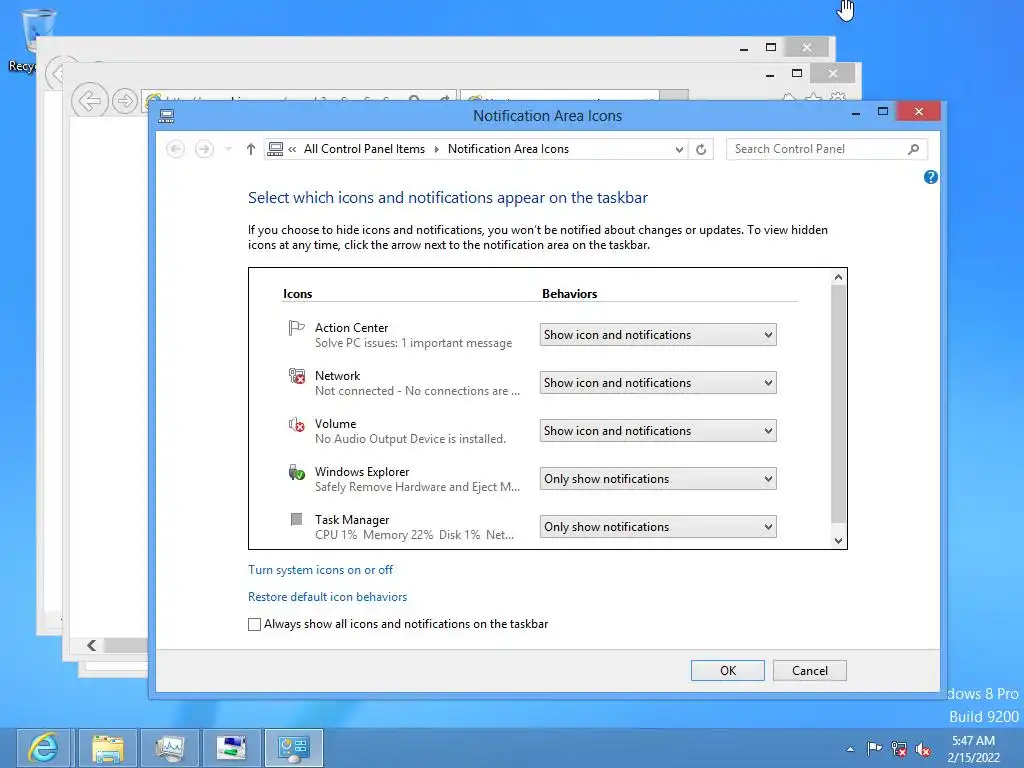Open Internet Explorer from the taskbar
The image size is (1024, 768).
tap(43, 748)
